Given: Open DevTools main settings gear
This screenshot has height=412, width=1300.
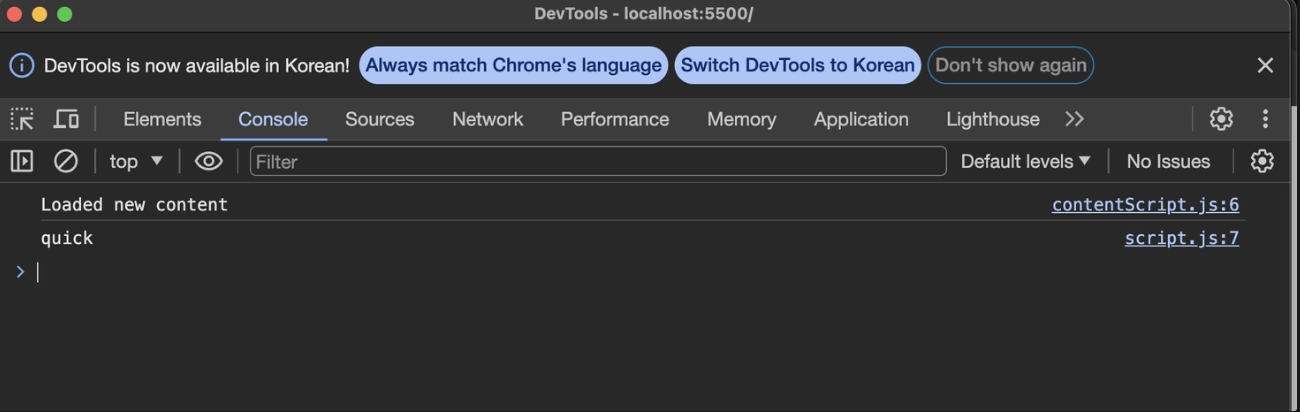Looking at the screenshot, I should point(1221,119).
